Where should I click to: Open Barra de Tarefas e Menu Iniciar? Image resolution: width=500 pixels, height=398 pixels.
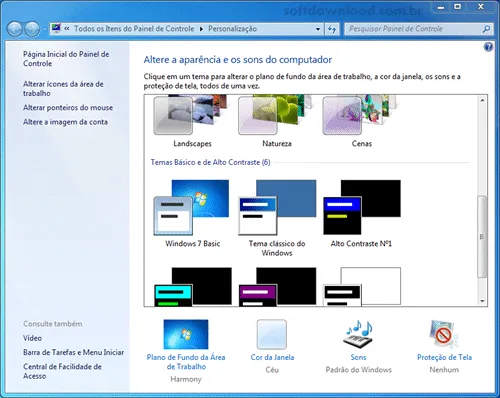point(73,352)
